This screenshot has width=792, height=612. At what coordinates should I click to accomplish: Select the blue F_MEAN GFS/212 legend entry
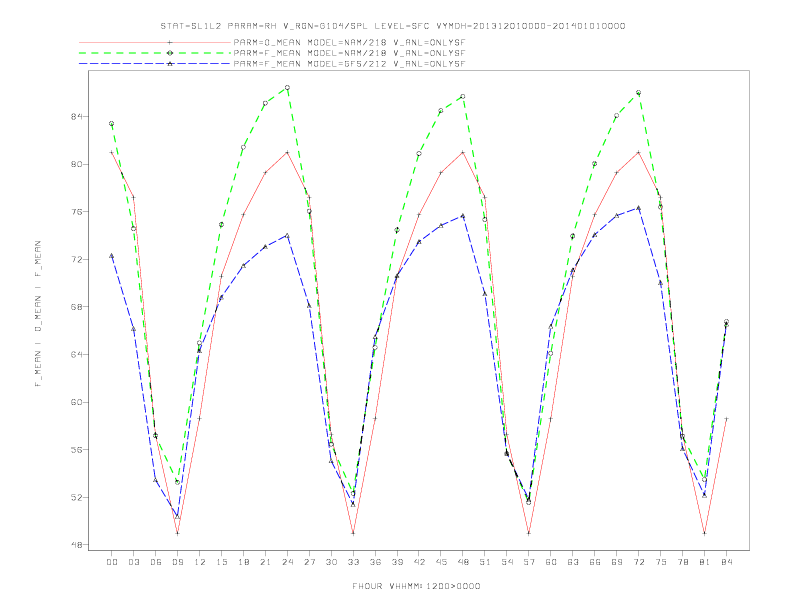point(272,64)
